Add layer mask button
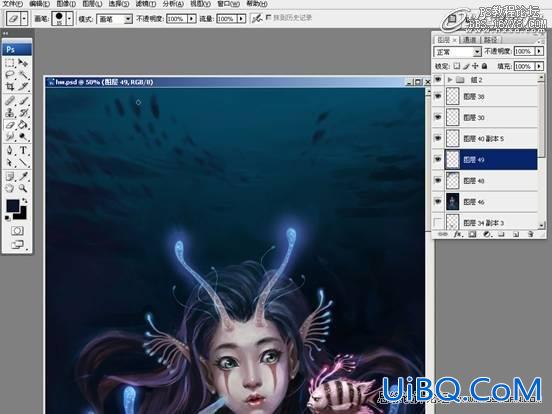 coord(472,234)
